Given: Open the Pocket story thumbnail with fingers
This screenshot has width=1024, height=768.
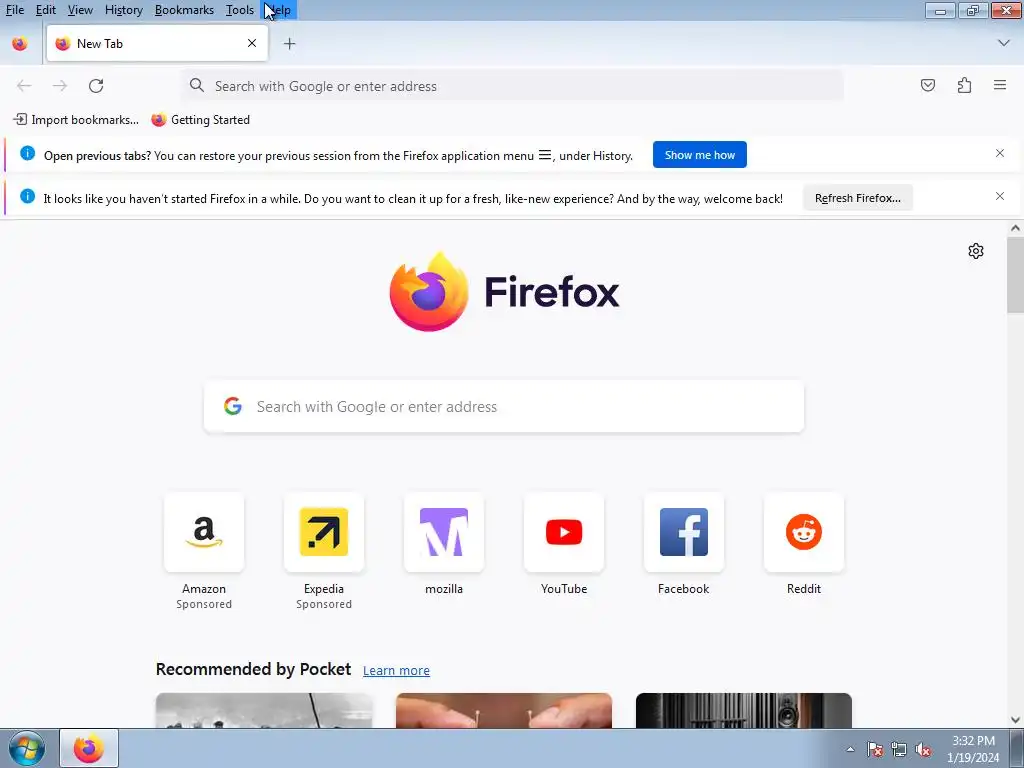Looking at the screenshot, I should [x=504, y=711].
